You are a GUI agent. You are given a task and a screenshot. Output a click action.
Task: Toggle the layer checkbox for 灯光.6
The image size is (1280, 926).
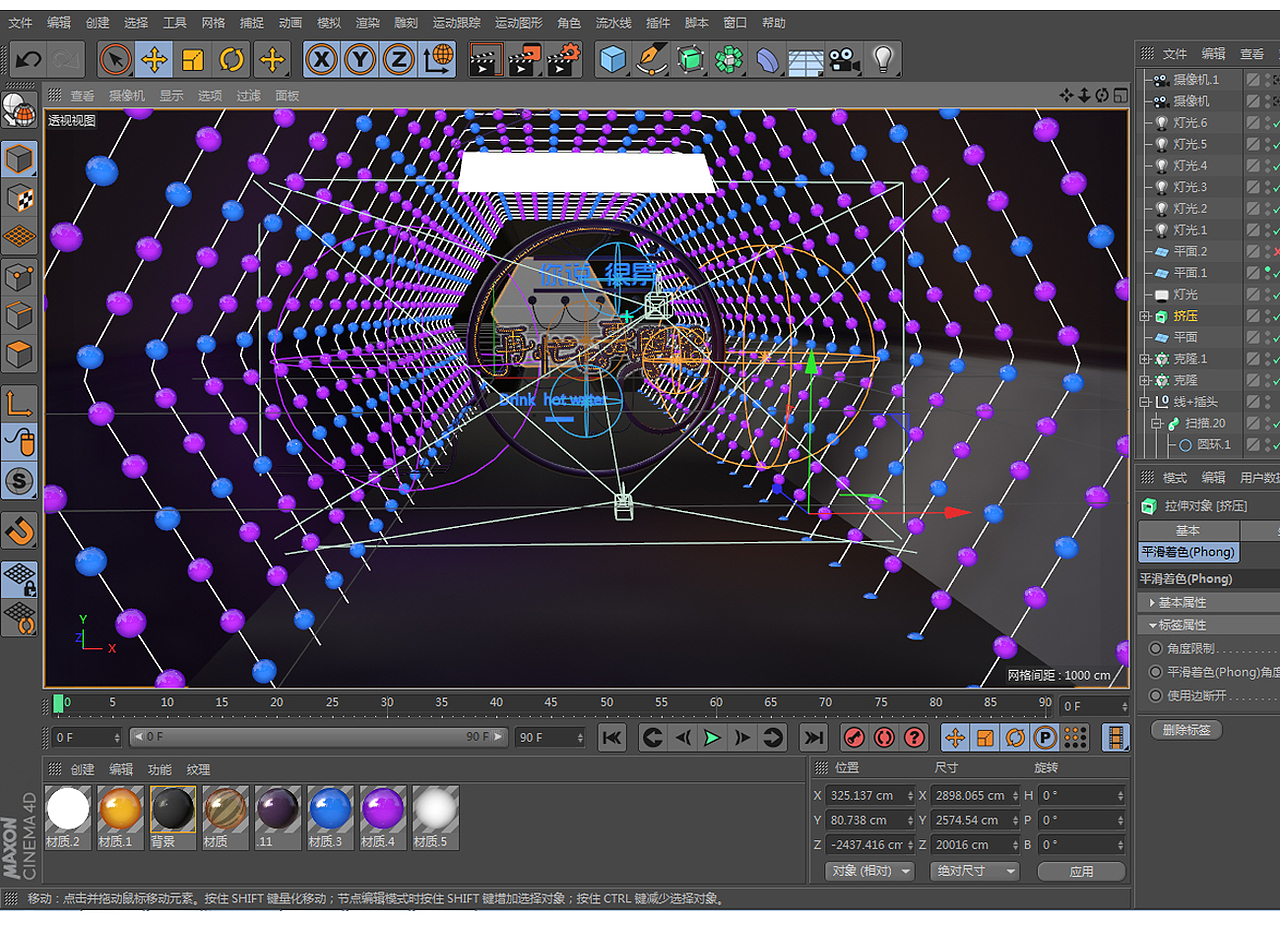(1253, 123)
